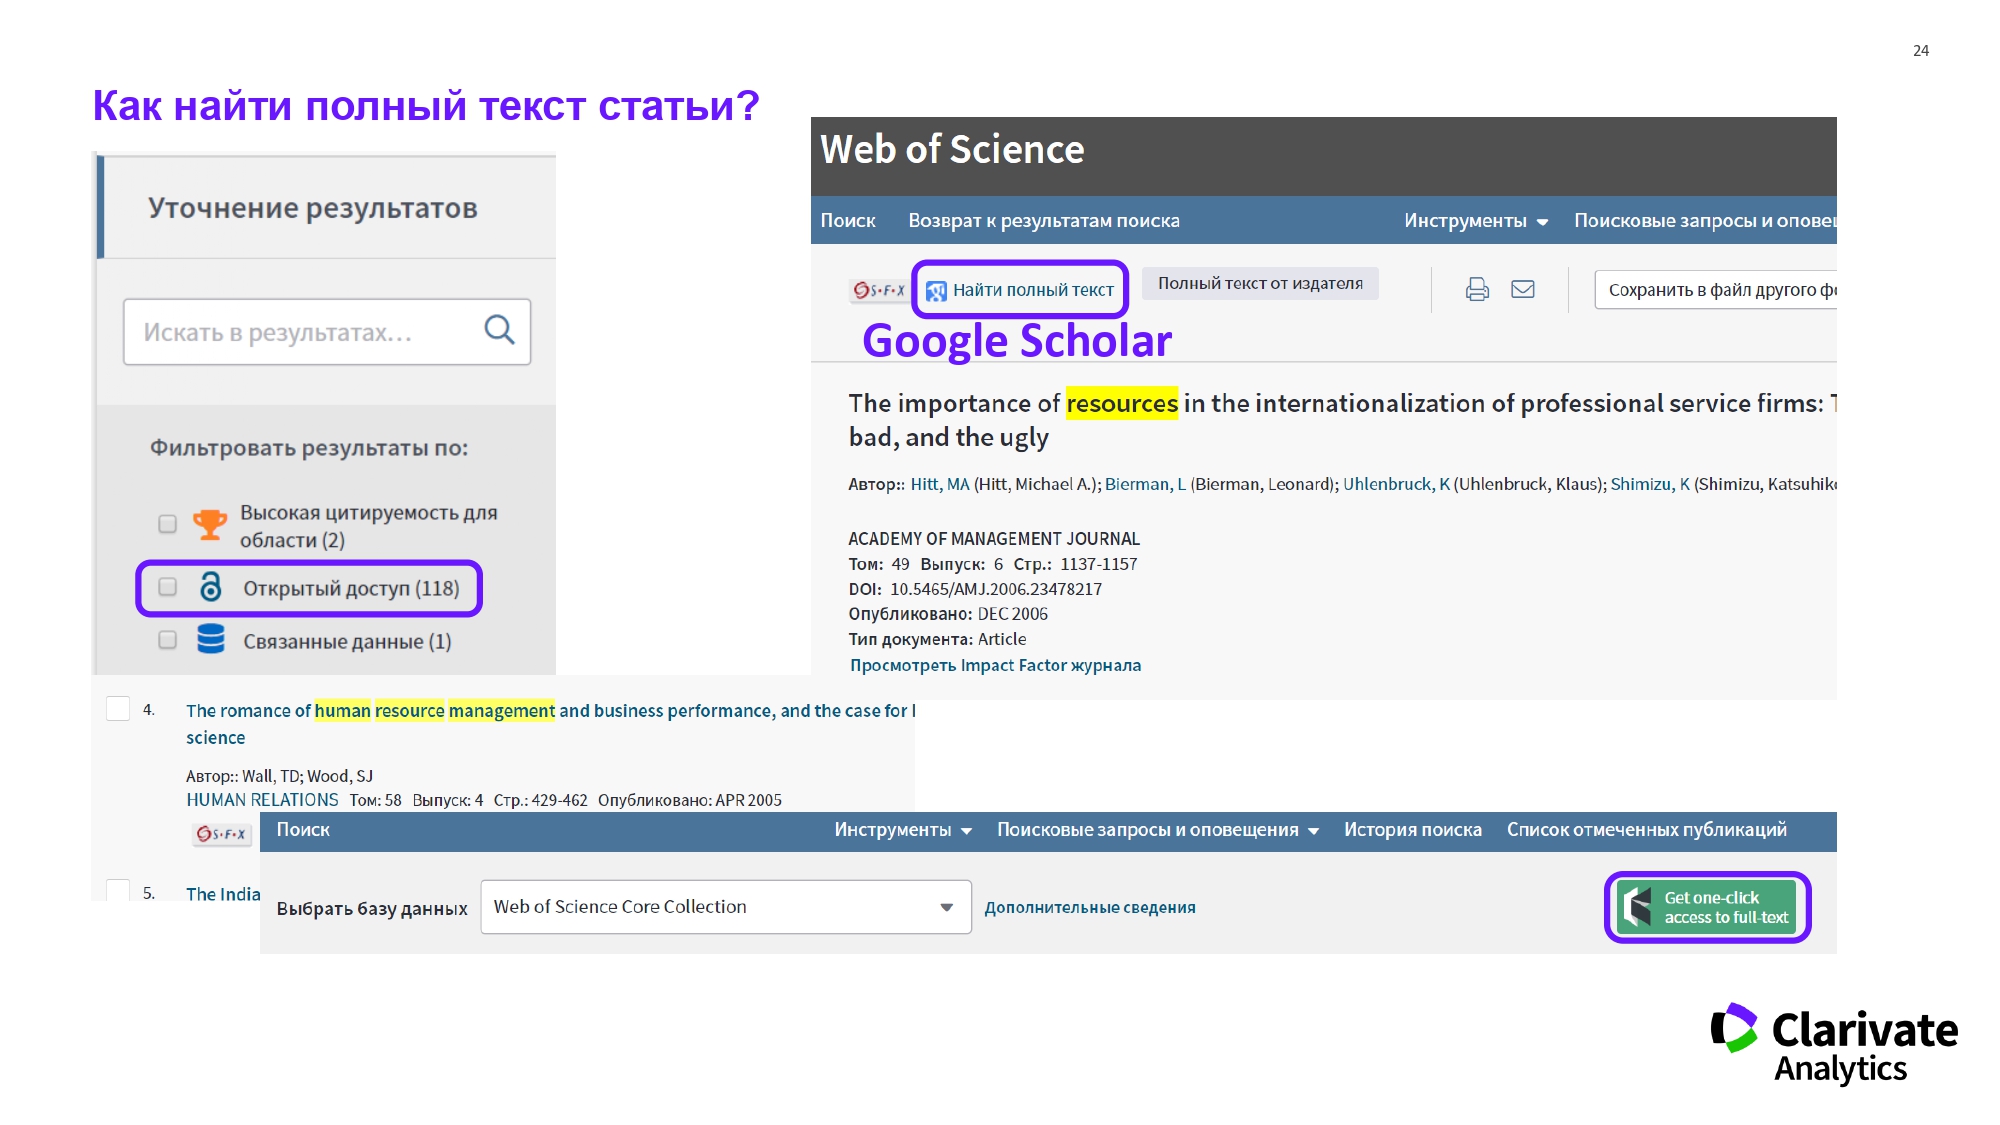Click the ACADEMY OF MANAGEMENT JOURNAL text
Viewport: 2000px width, 1125px height.
[994, 539]
